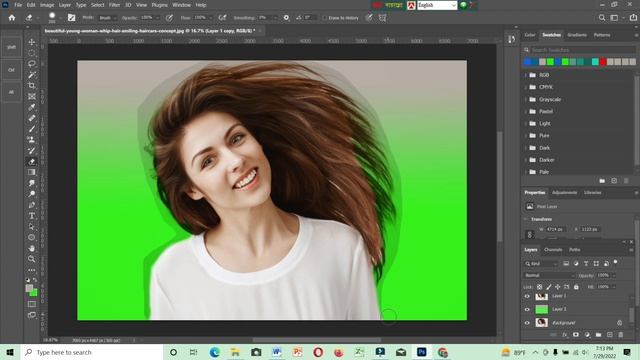The image size is (640, 360).
Task: Add layer style fx icon
Action: 565,335
